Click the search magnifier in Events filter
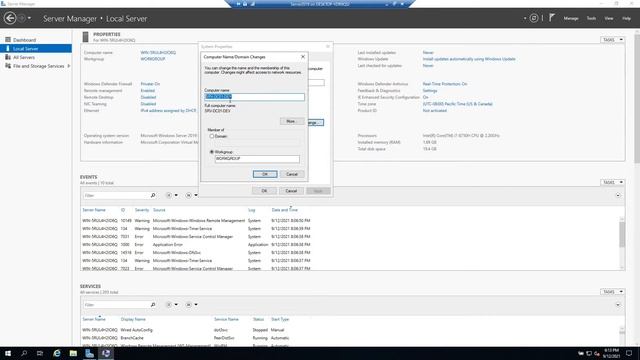Image resolution: width=640 pixels, height=360 pixels. tap(153, 196)
